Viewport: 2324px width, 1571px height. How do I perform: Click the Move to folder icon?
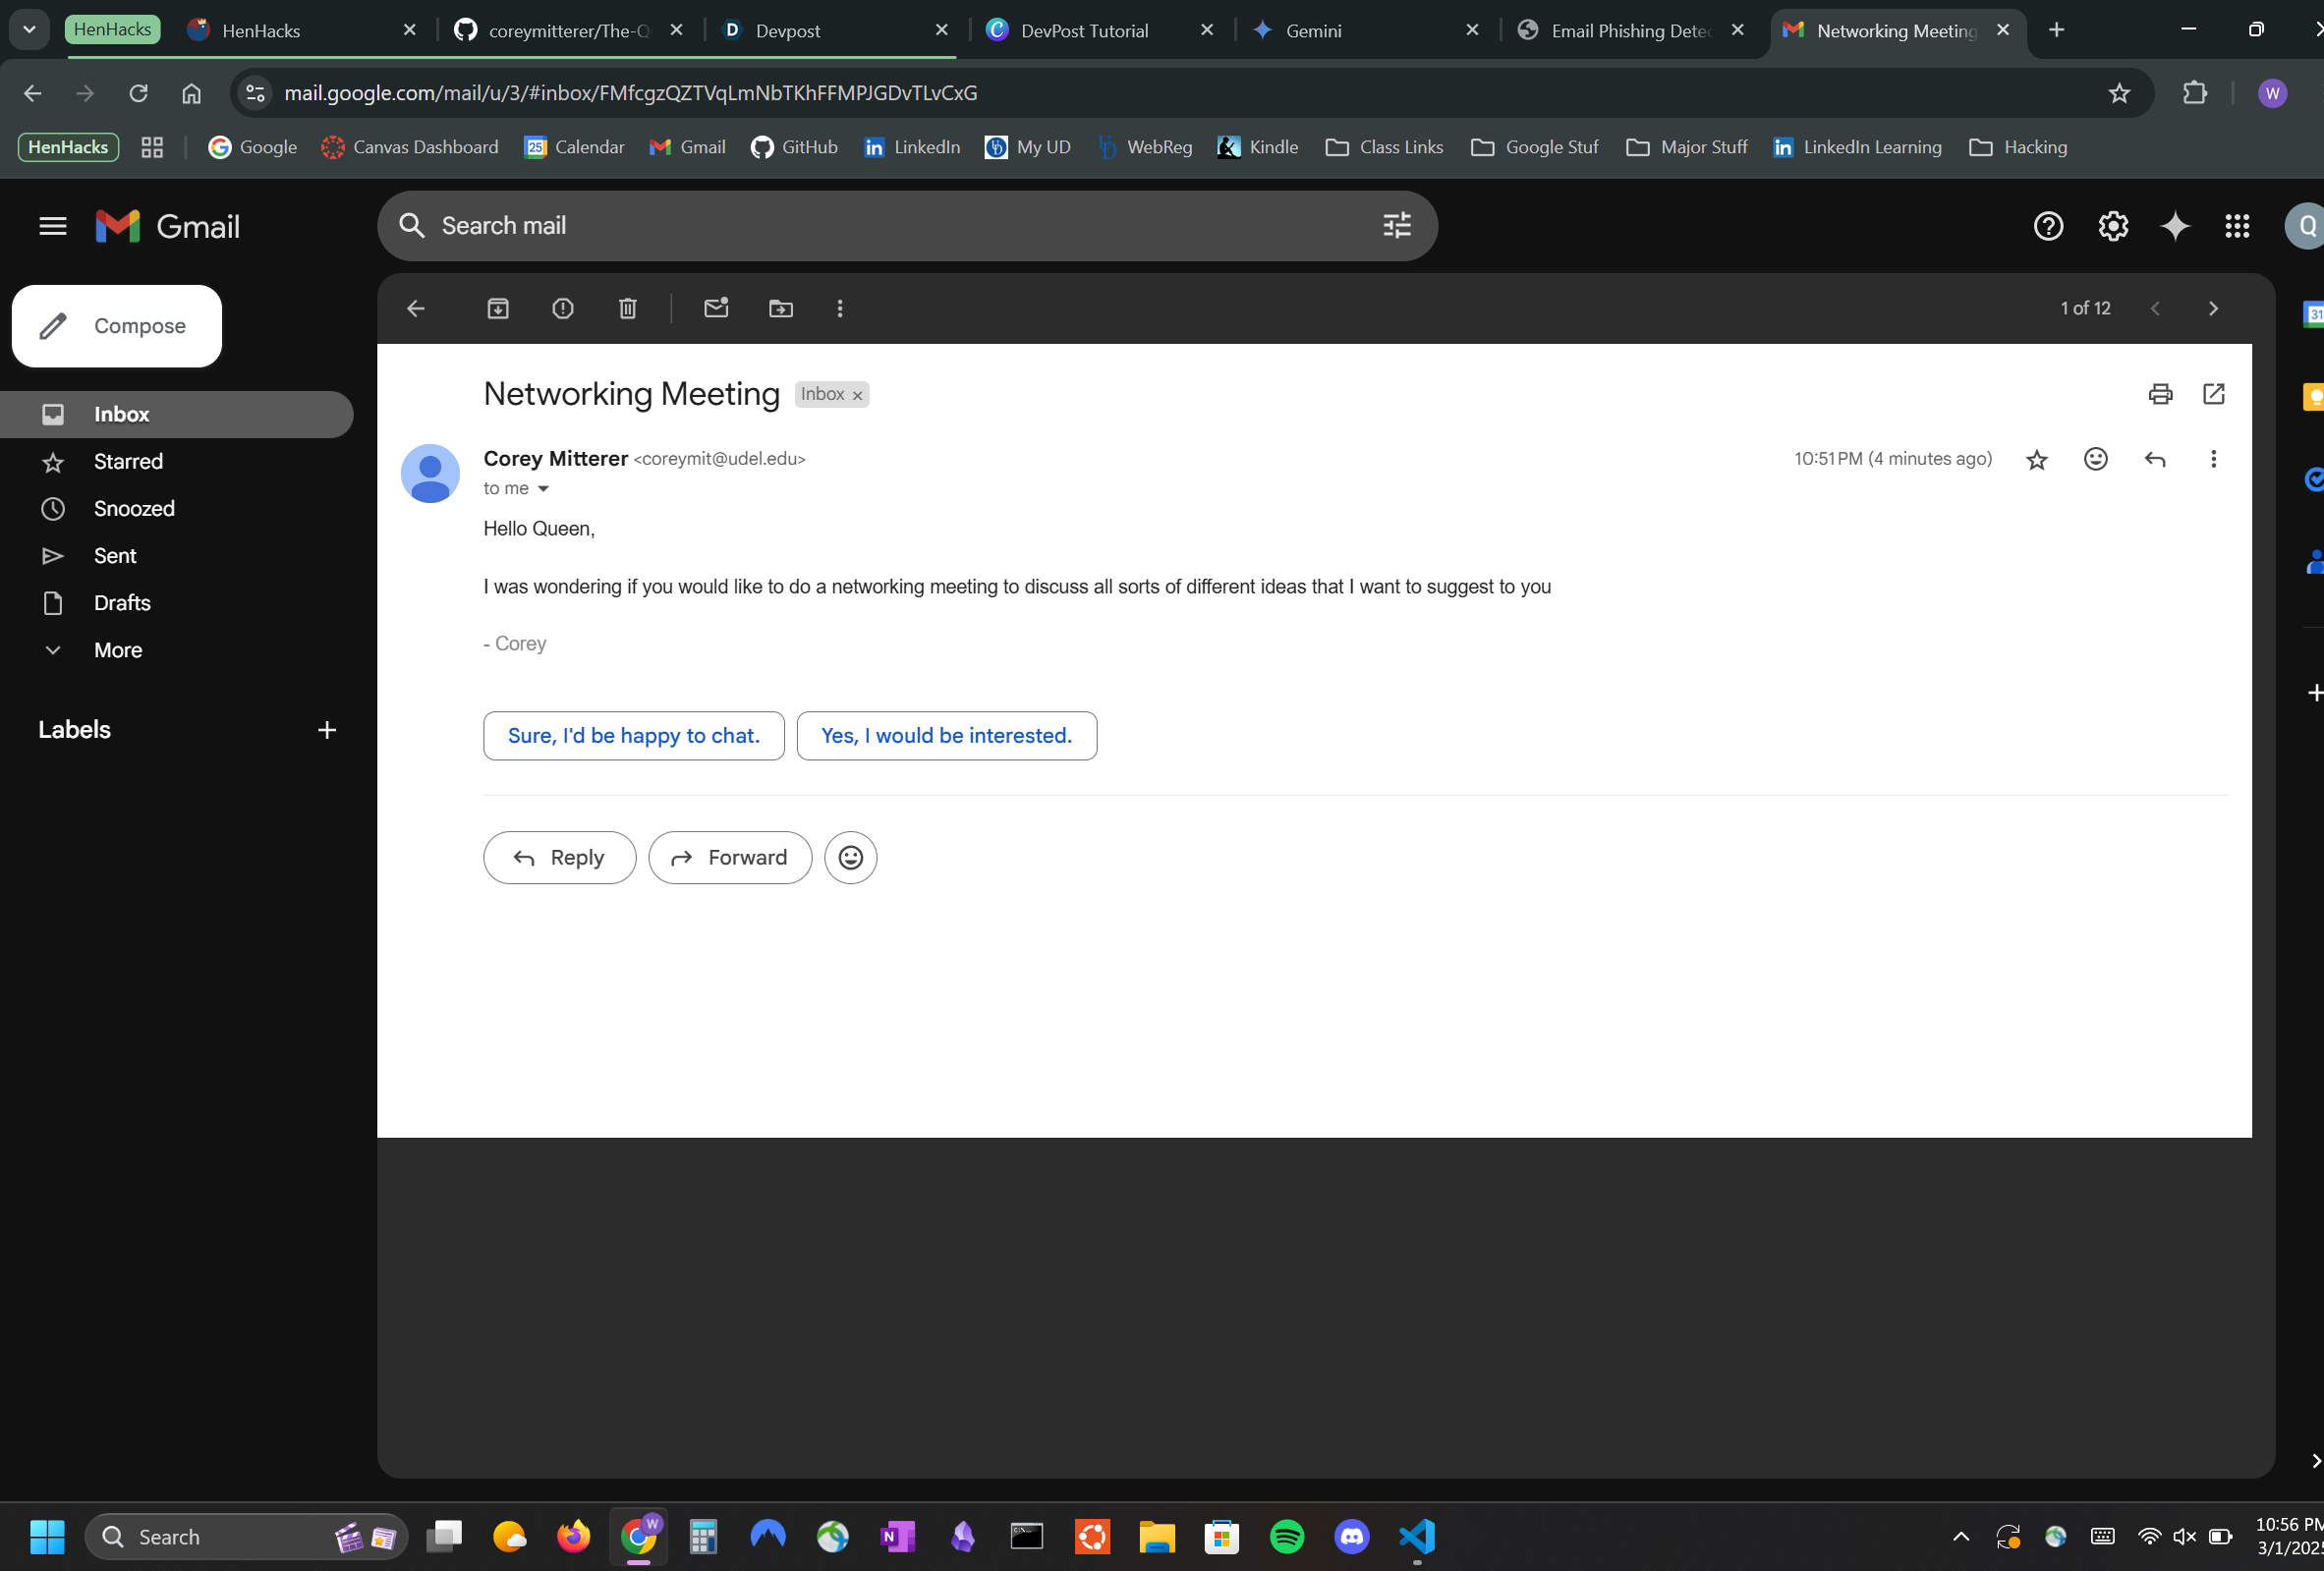780,309
